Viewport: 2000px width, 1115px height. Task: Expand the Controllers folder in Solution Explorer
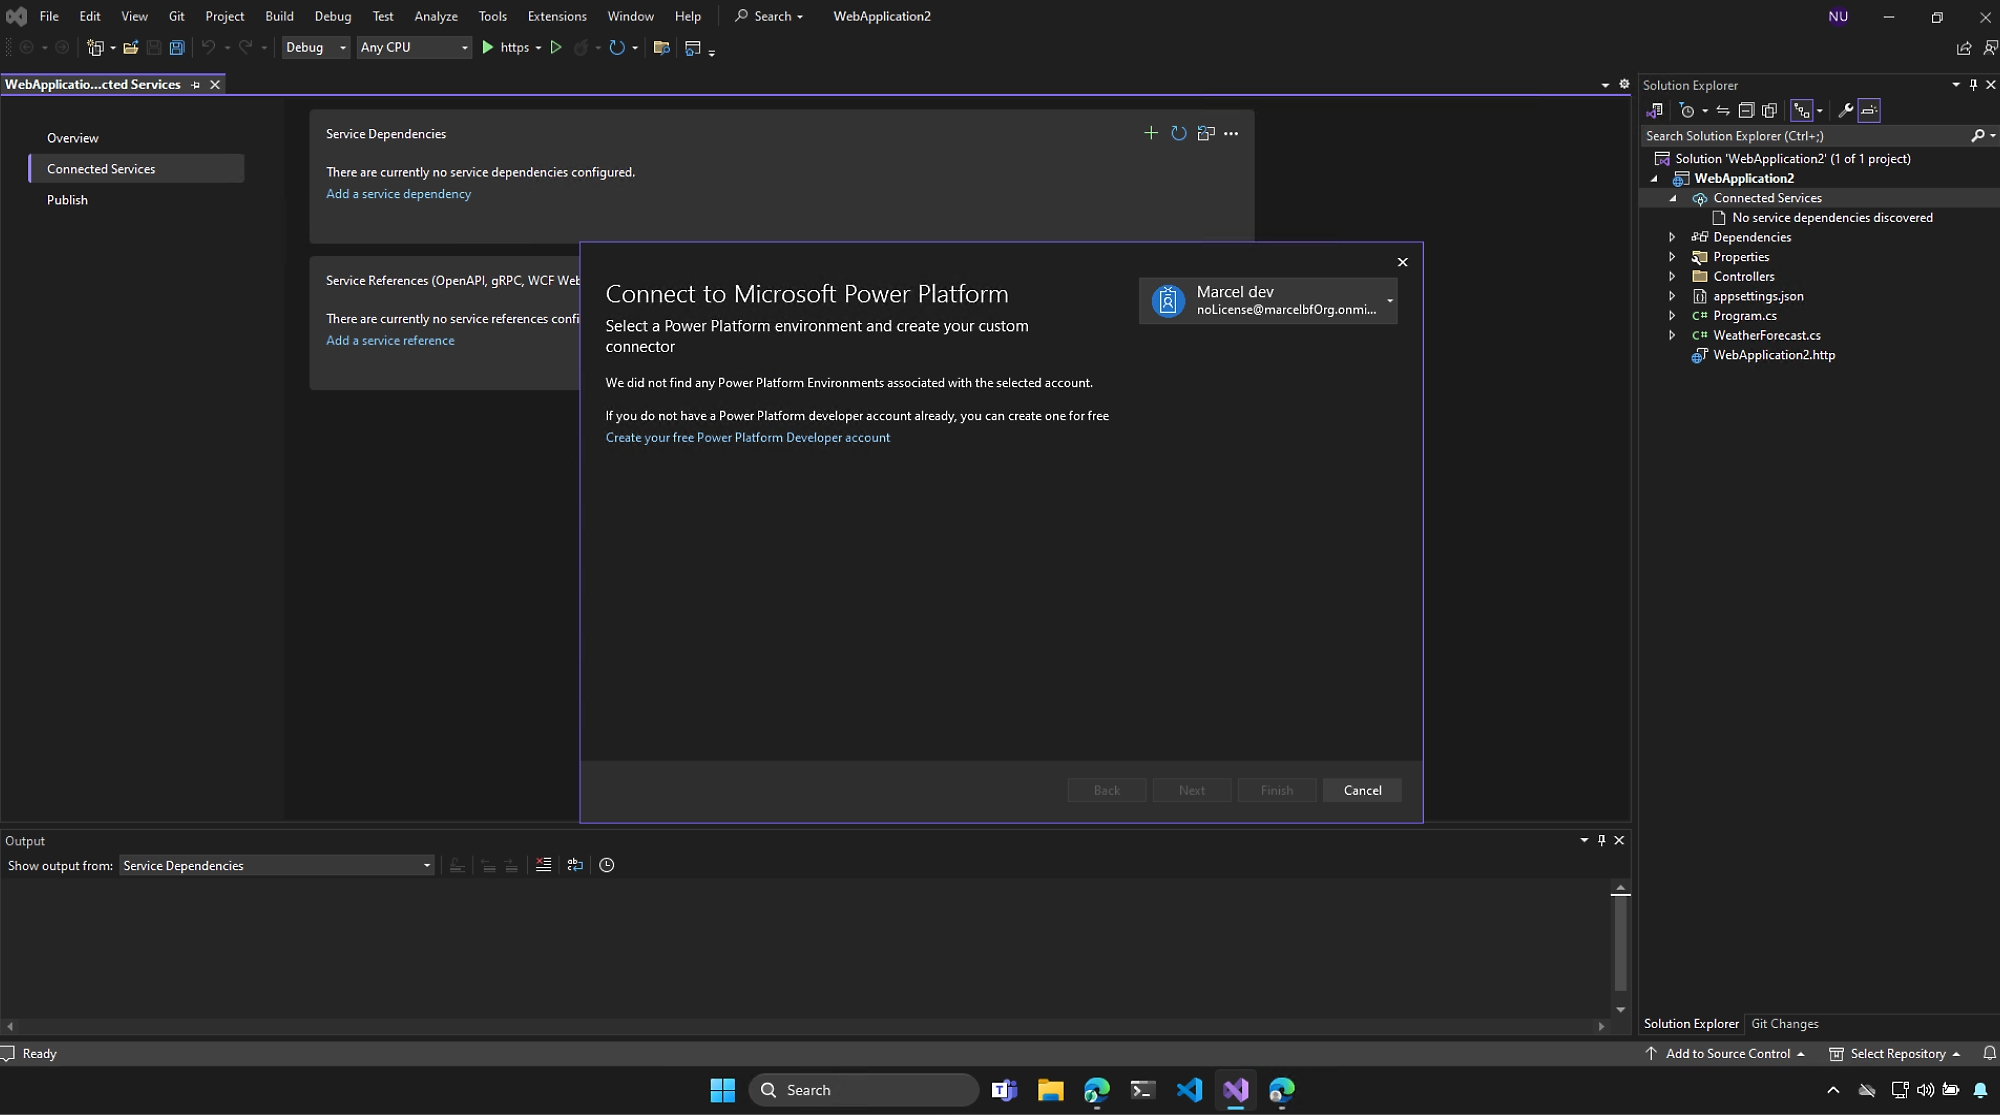pyautogui.click(x=1673, y=277)
